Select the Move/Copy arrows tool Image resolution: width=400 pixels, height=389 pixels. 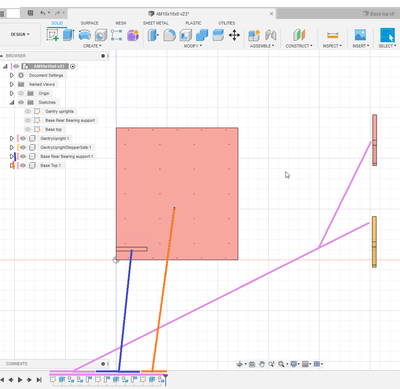(234, 35)
